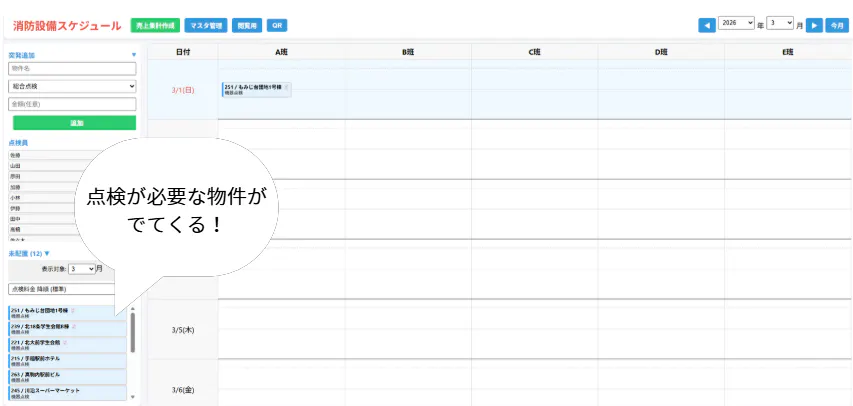853x406 pixels.
Task: Click the small icon on the A班 3/1 card
Action: 287,87
